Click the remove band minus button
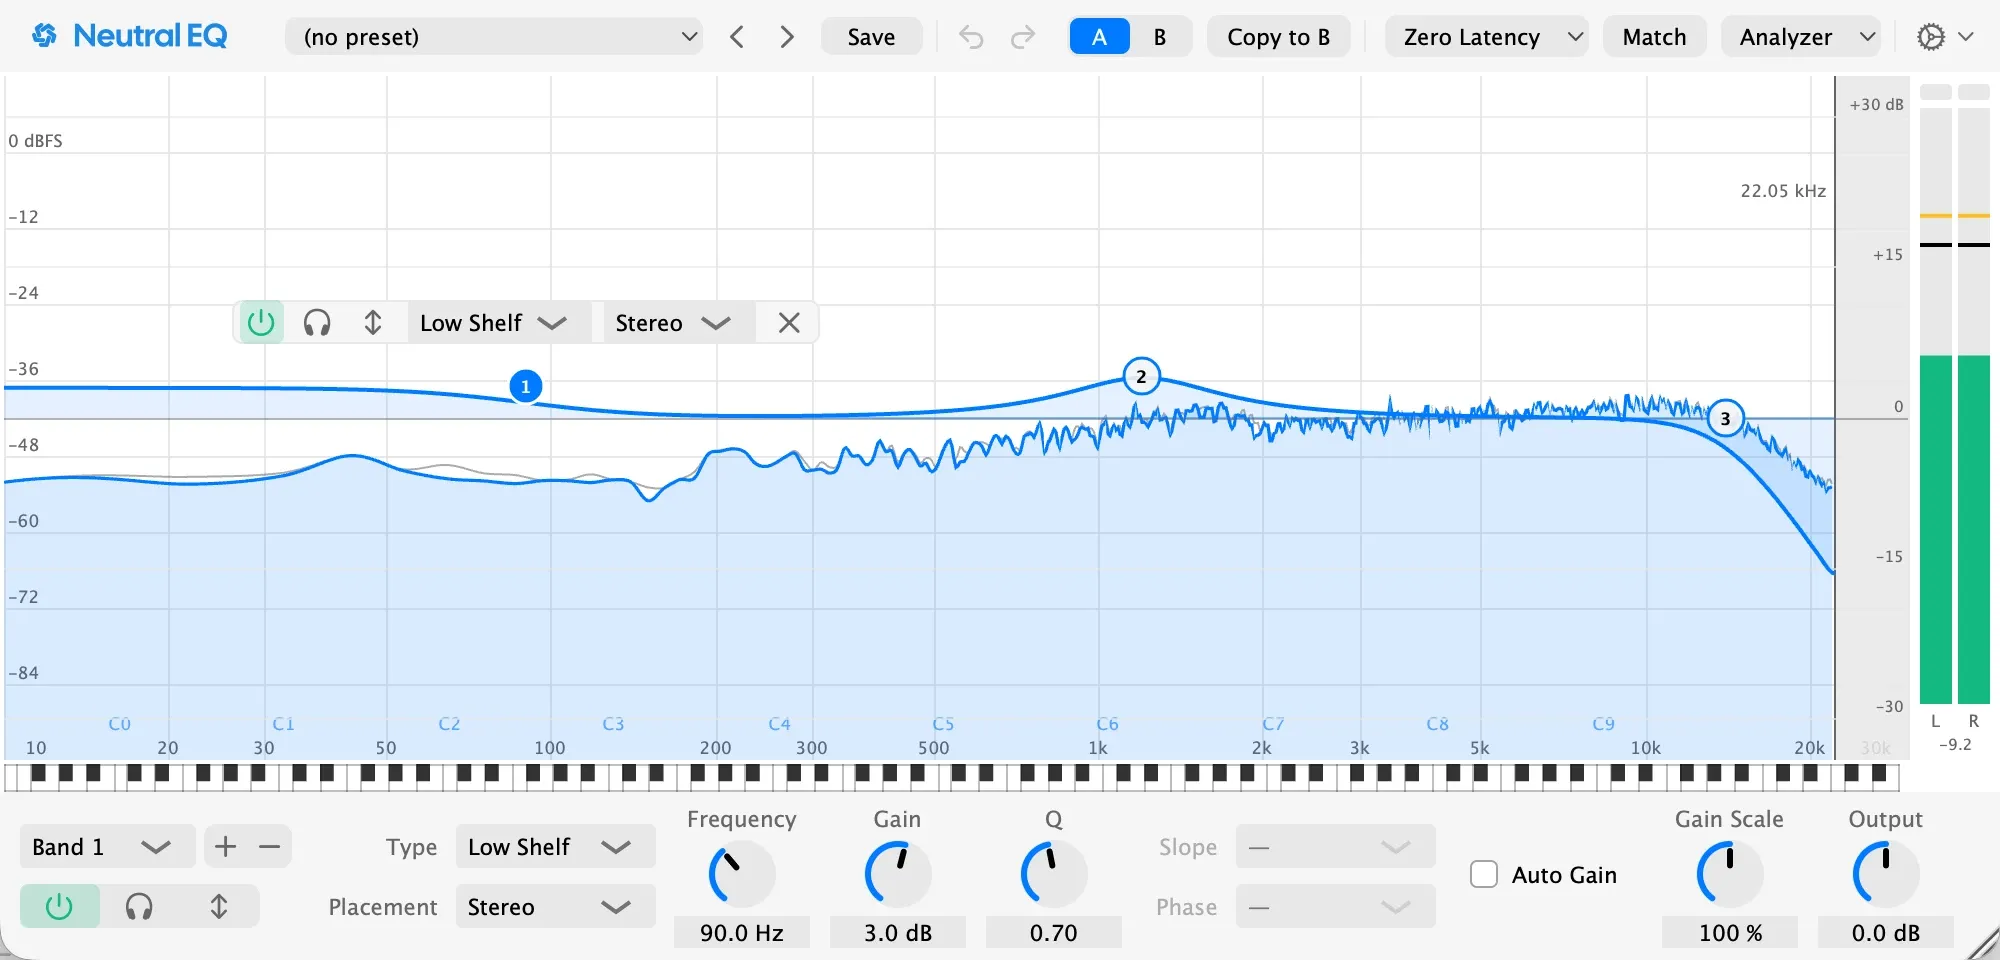The height and width of the screenshot is (960, 2000). click(x=270, y=847)
